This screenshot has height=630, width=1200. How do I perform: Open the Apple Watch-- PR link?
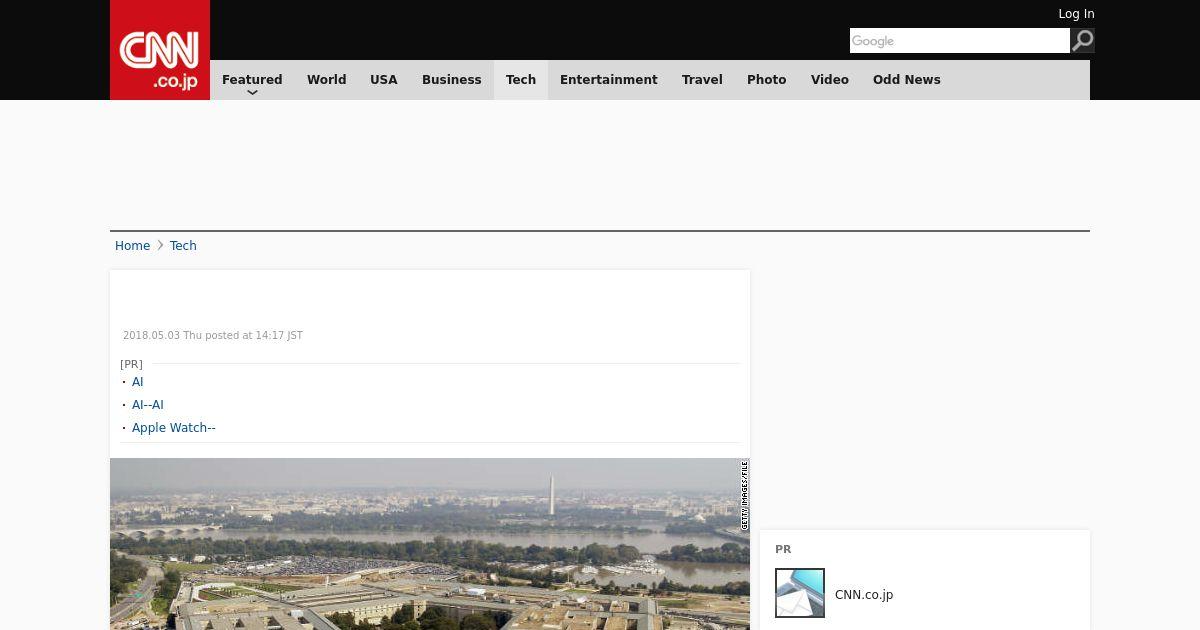pos(174,428)
